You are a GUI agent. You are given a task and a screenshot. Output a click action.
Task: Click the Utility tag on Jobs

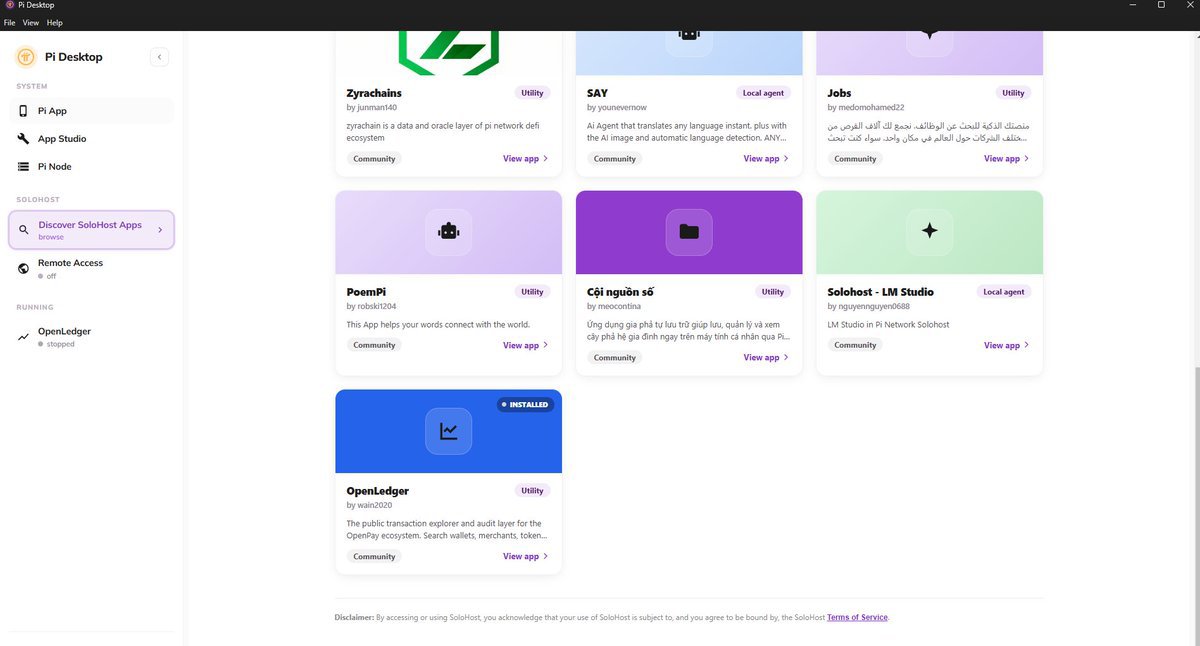[1013, 93]
